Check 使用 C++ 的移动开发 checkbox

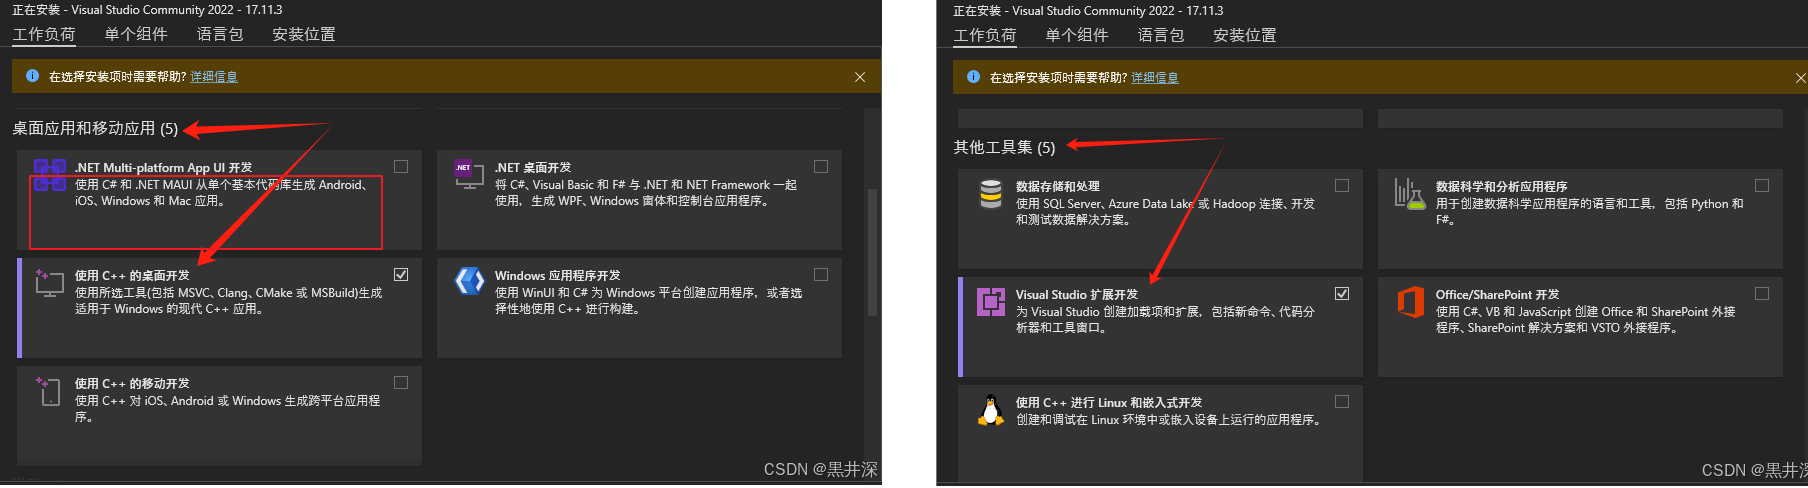pyautogui.click(x=401, y=382)
